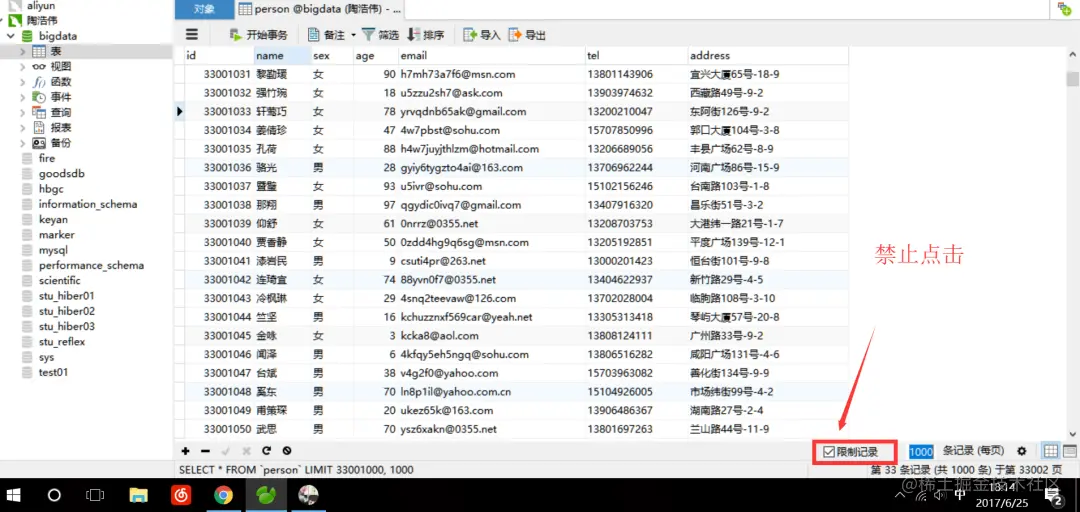Select the fire database
The width and height of the screenshot is (1080, 512).
pyautogui.click(x=47, y=158)
